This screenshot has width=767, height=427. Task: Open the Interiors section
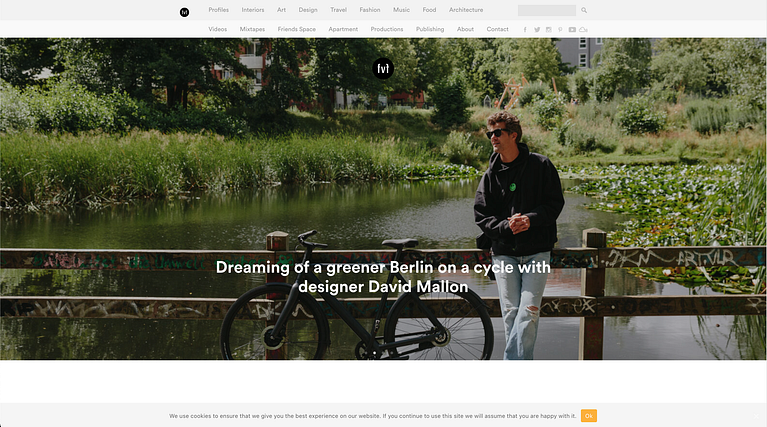tap(253, 10)
